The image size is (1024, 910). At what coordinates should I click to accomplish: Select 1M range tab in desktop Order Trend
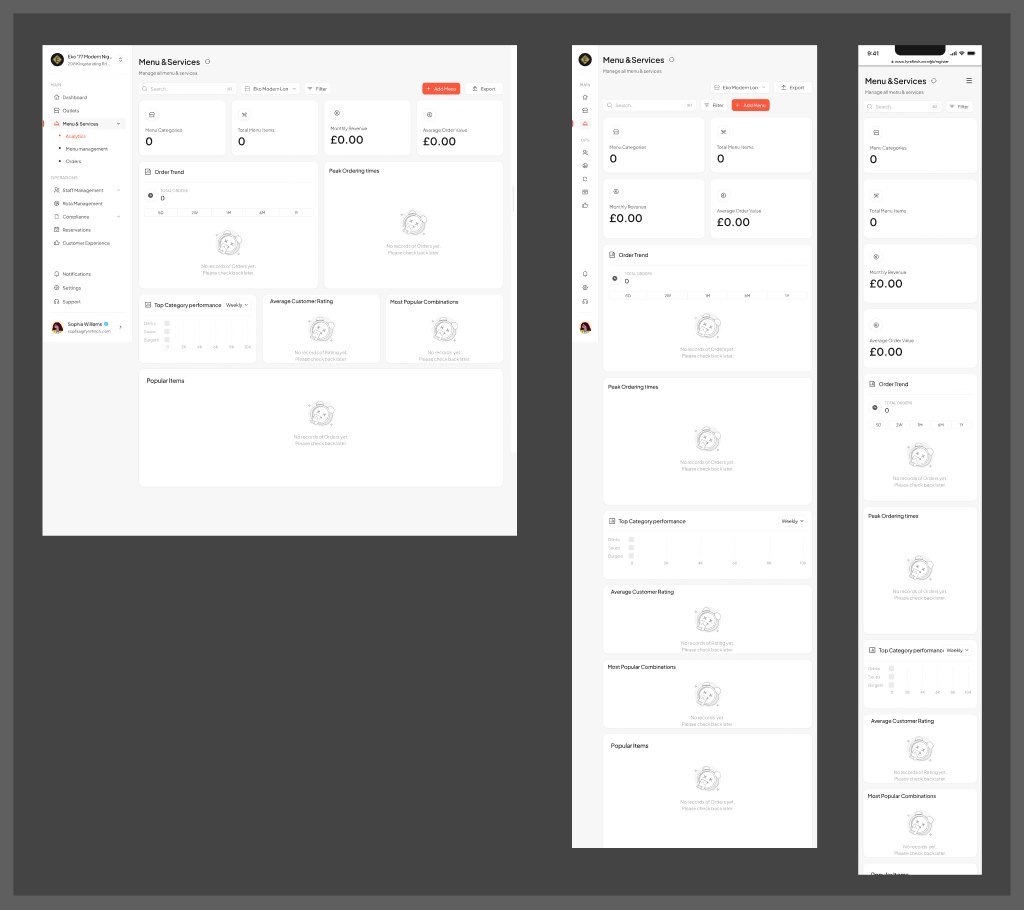click(x=229, y=212)
